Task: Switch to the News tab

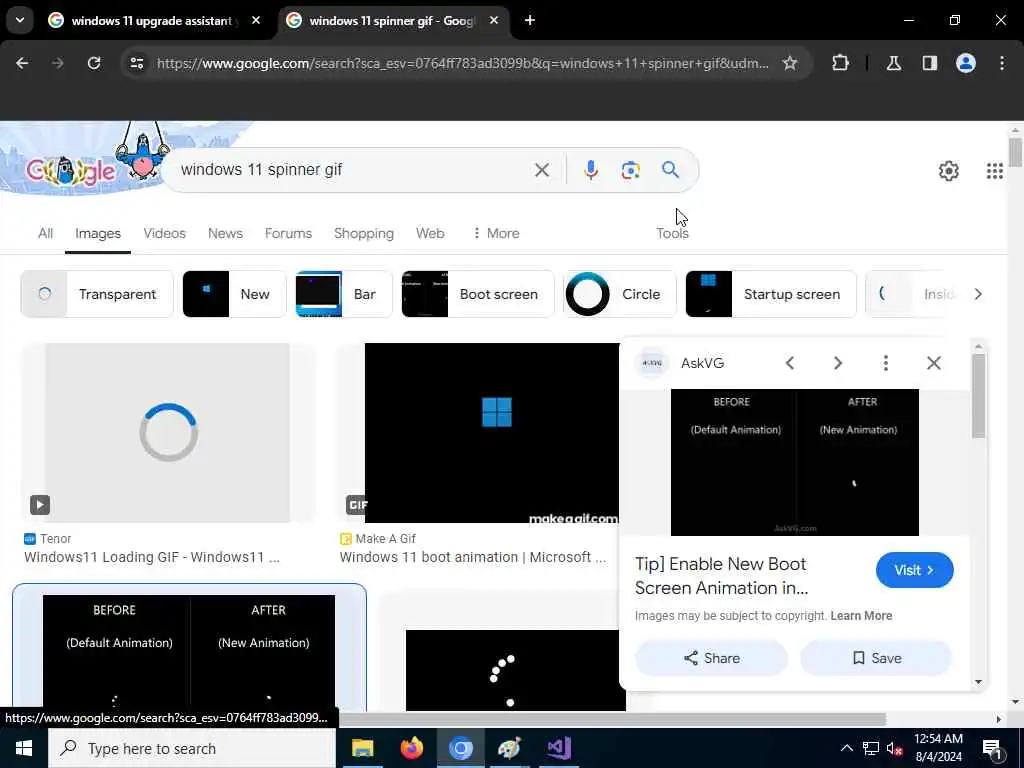Action: coord(225,233)
